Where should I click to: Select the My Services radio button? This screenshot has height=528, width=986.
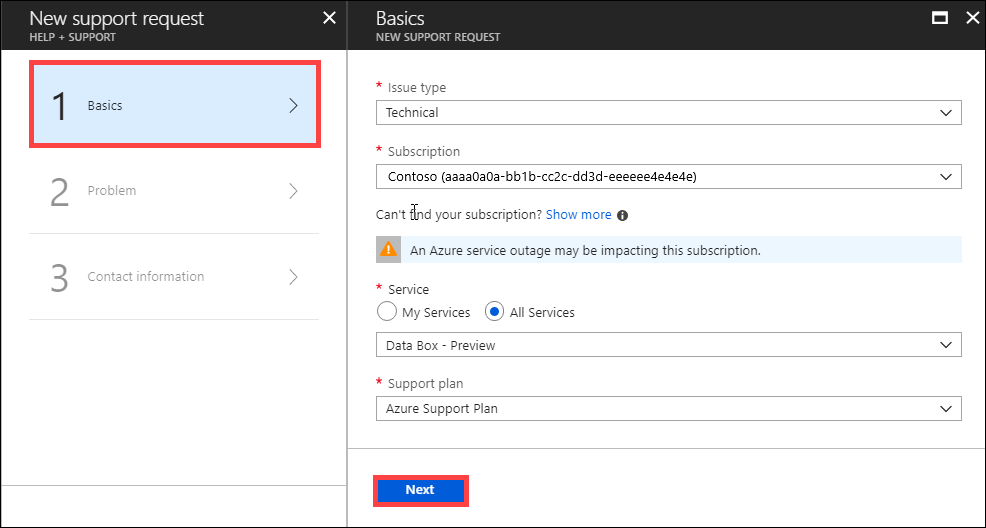(x=387, y=312)
